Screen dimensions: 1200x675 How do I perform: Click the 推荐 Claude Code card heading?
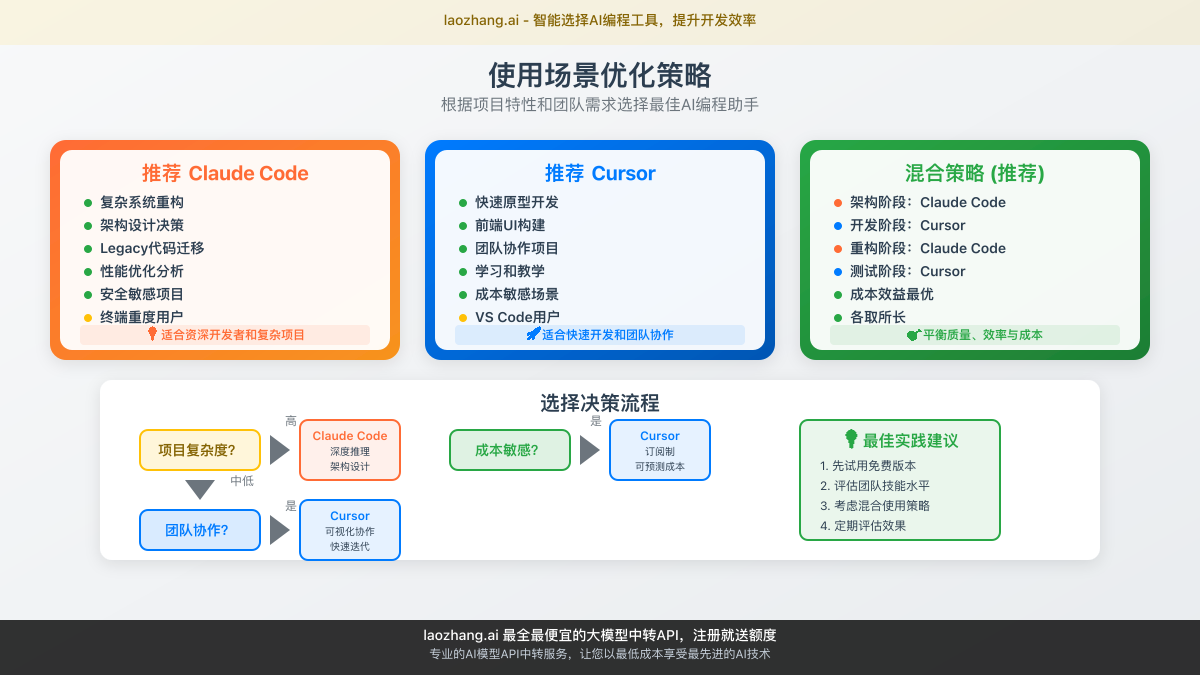pyautogui.click(x=225, y=173)
